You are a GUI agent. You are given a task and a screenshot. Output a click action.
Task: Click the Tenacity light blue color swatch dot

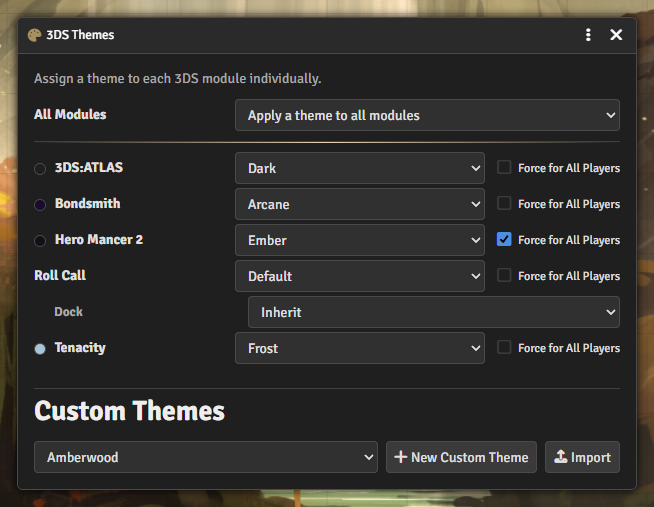[x=40, y=349]
